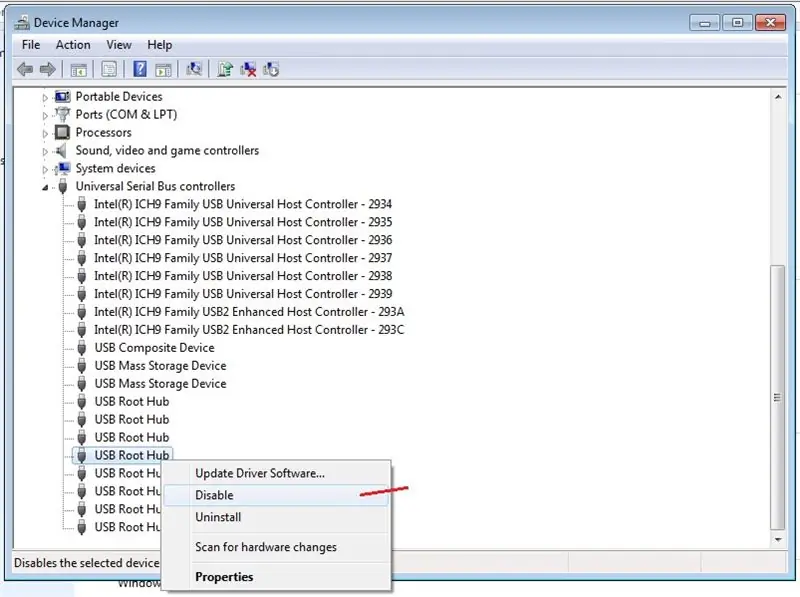
Task: Click the Processors category icon
Action: click(62, 132)
